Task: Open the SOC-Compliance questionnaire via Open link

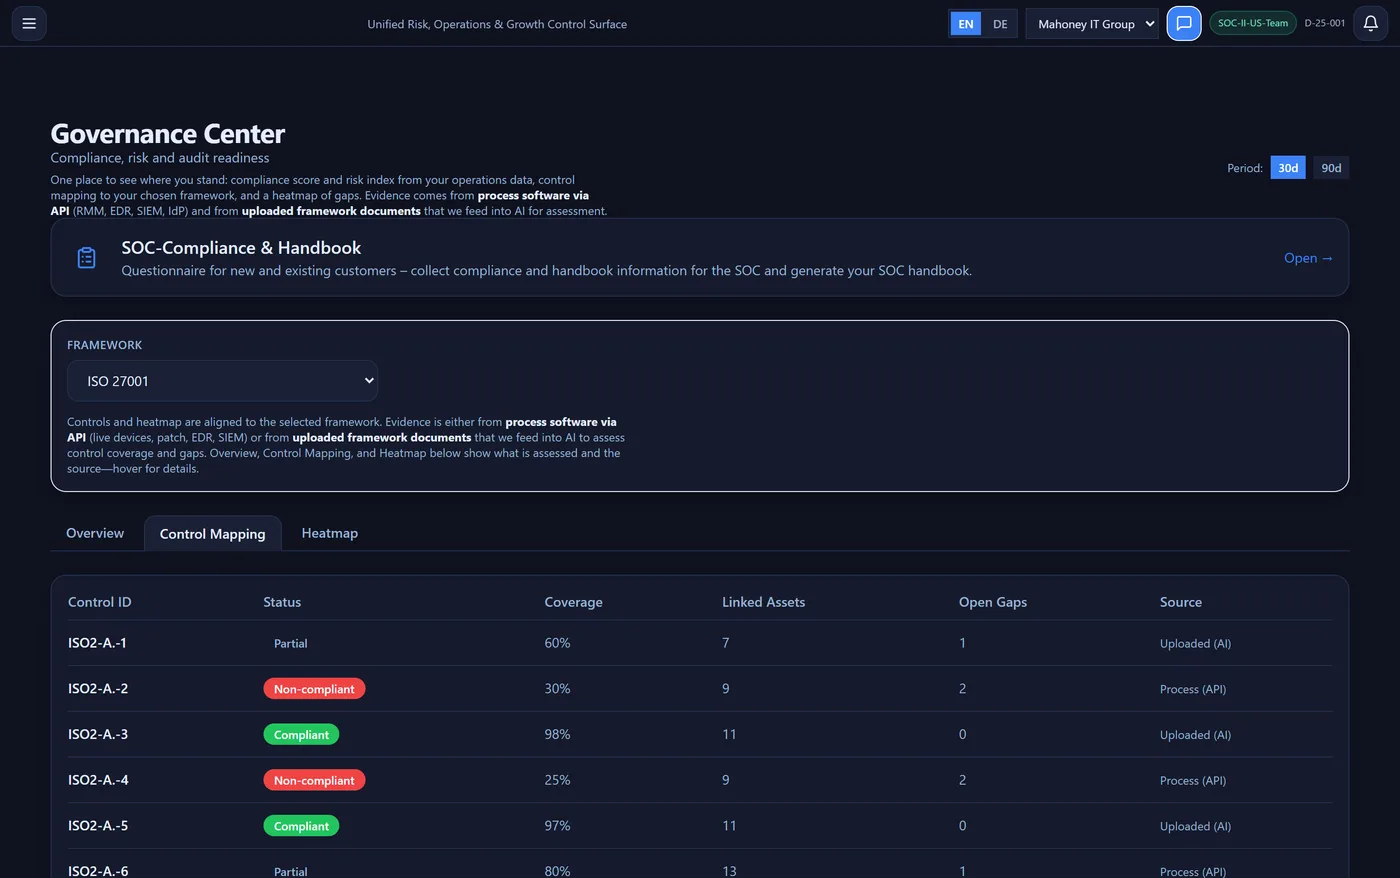Action: 1308,257
